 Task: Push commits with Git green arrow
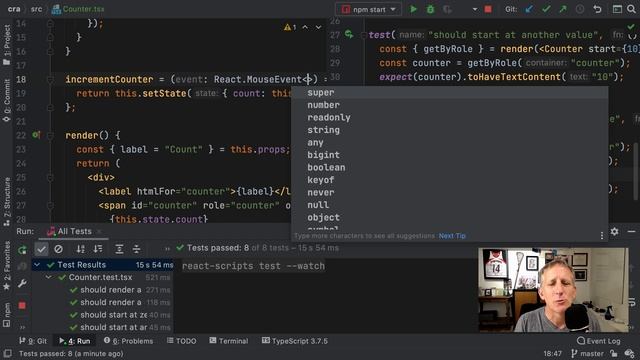pos(563,9)
